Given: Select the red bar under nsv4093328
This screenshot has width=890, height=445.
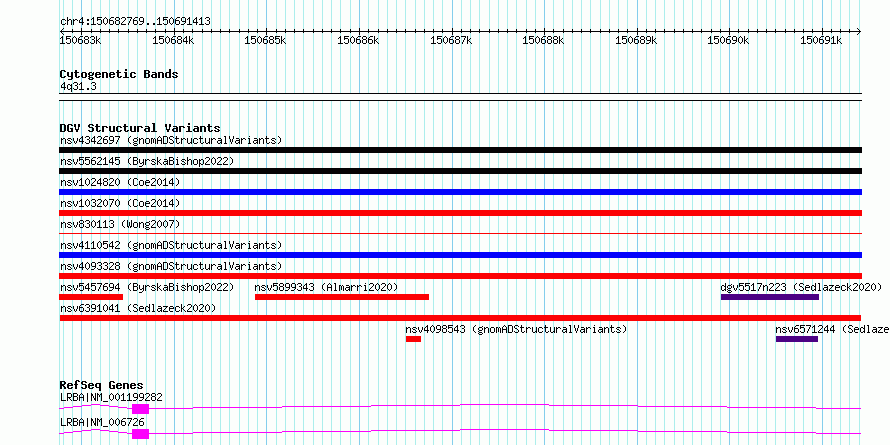Looking at the screenshot, I should tap(460, 276).
